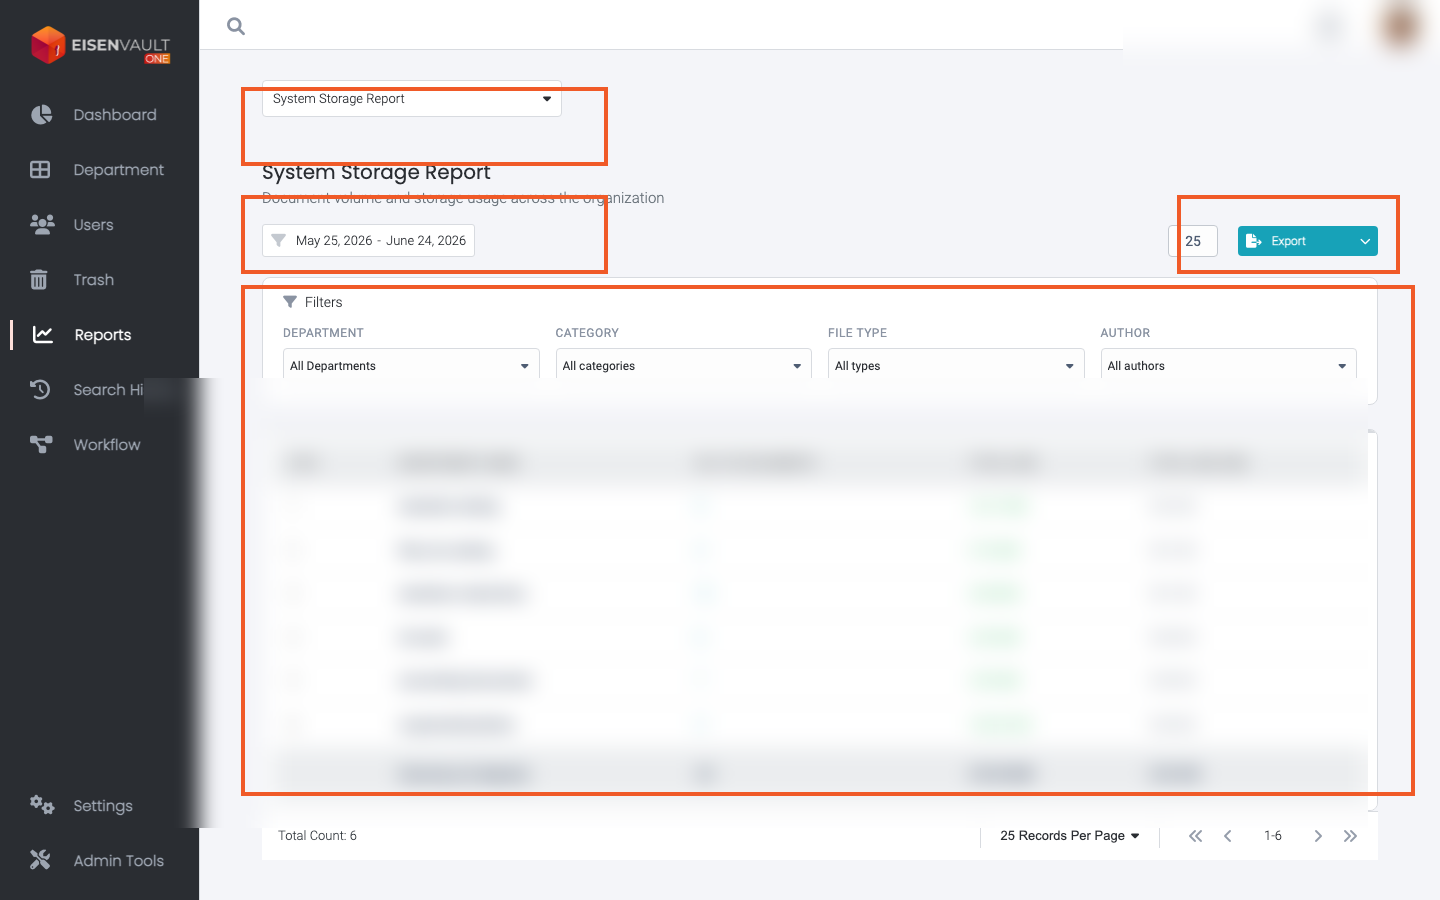Click the date range filter funnel icon

279,241
